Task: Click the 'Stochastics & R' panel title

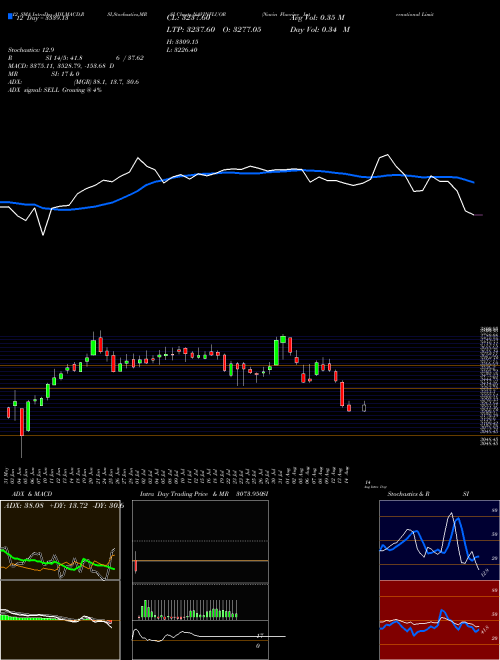Action: point(408,494)
